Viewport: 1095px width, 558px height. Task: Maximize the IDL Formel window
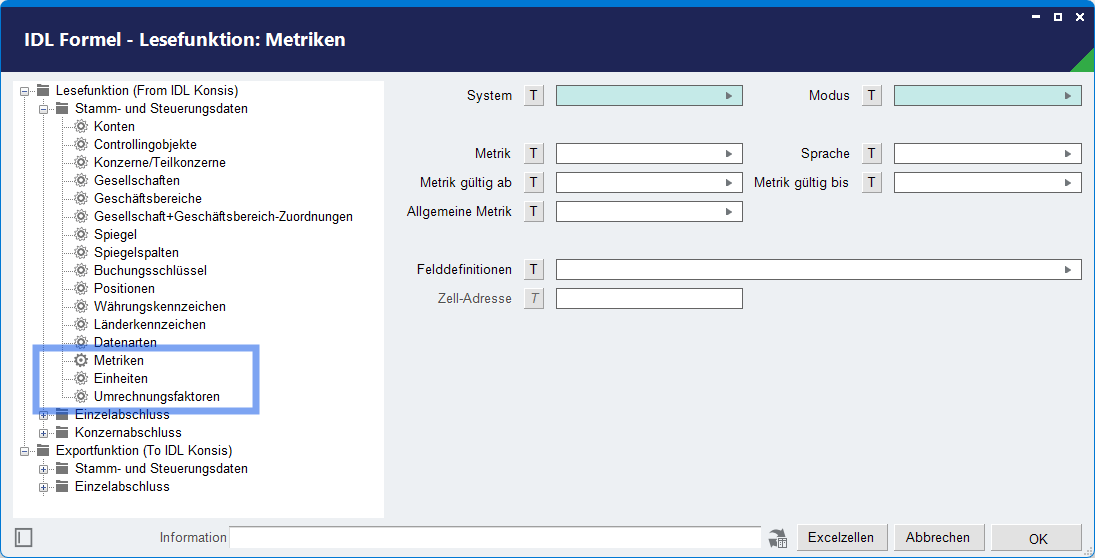pyautogui.click(x=1059, y=17)
